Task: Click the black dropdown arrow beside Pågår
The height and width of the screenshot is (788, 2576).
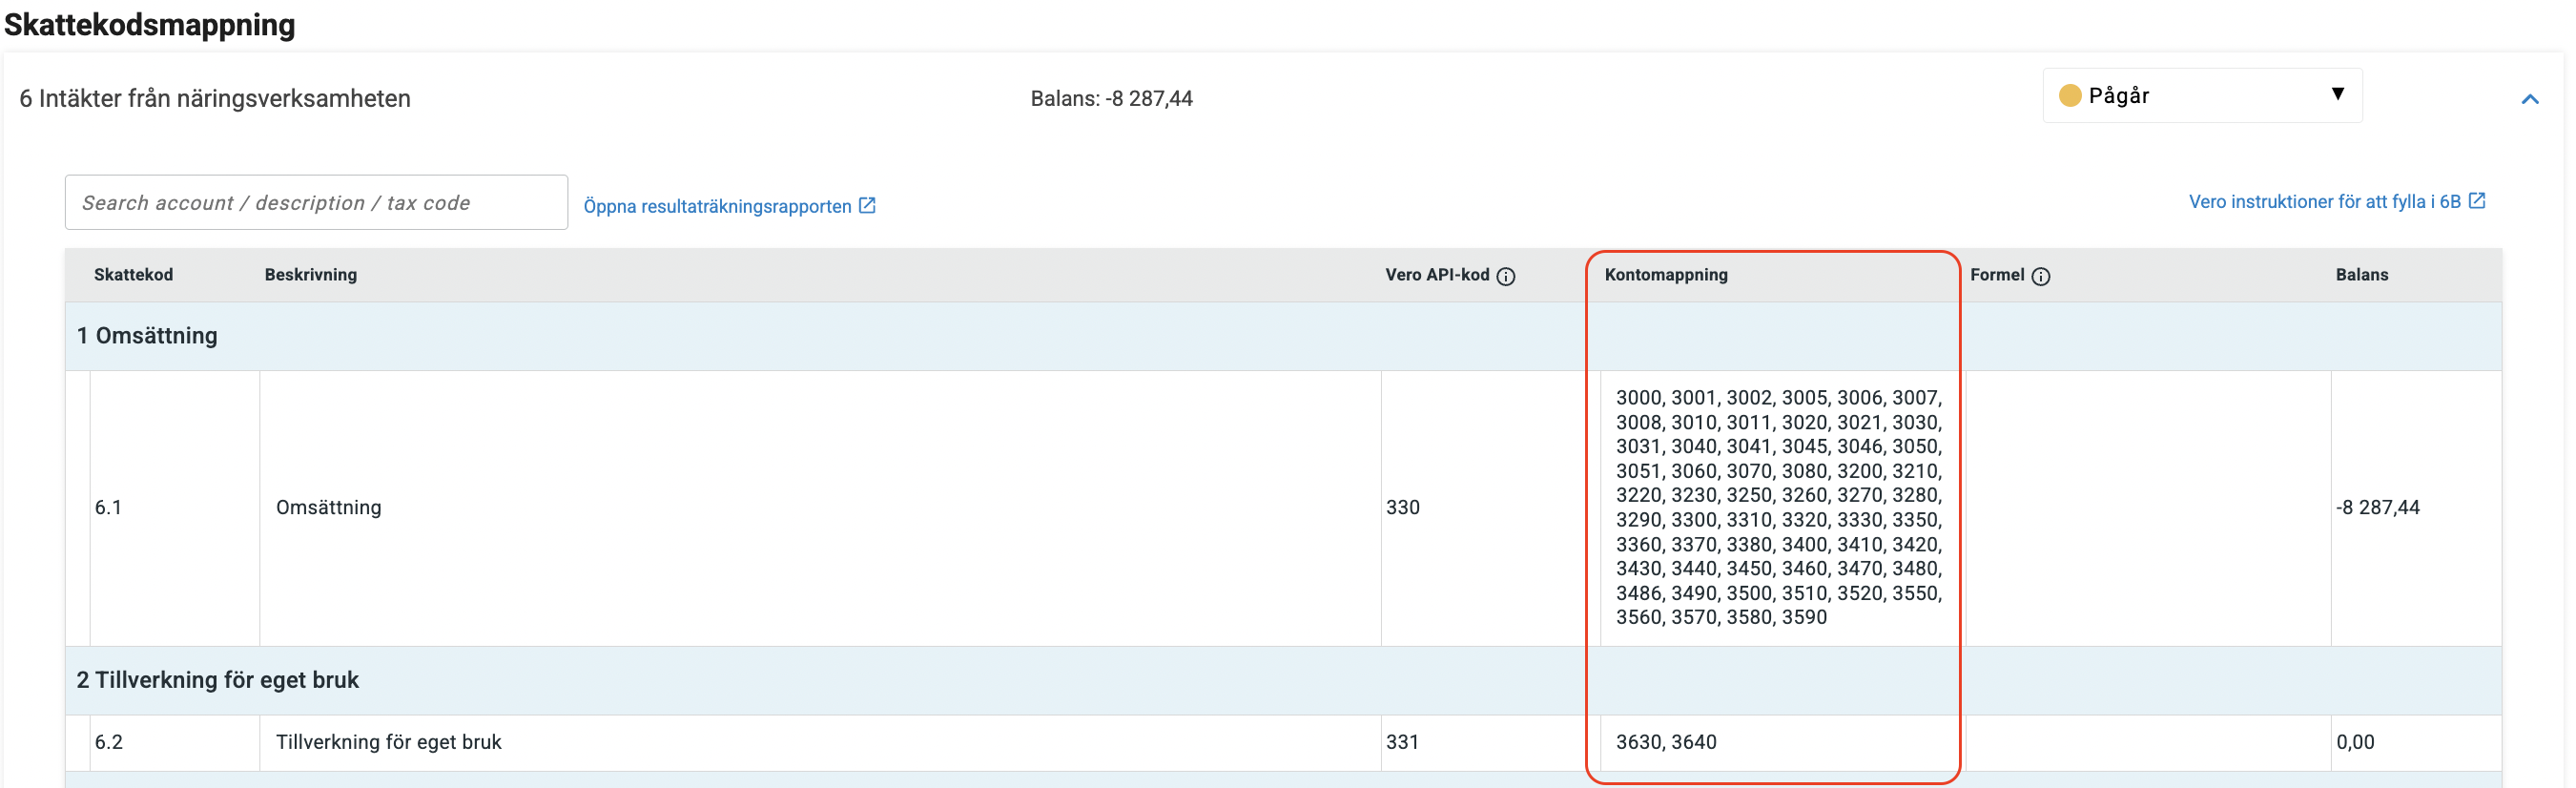Action: coord(2337,94)
